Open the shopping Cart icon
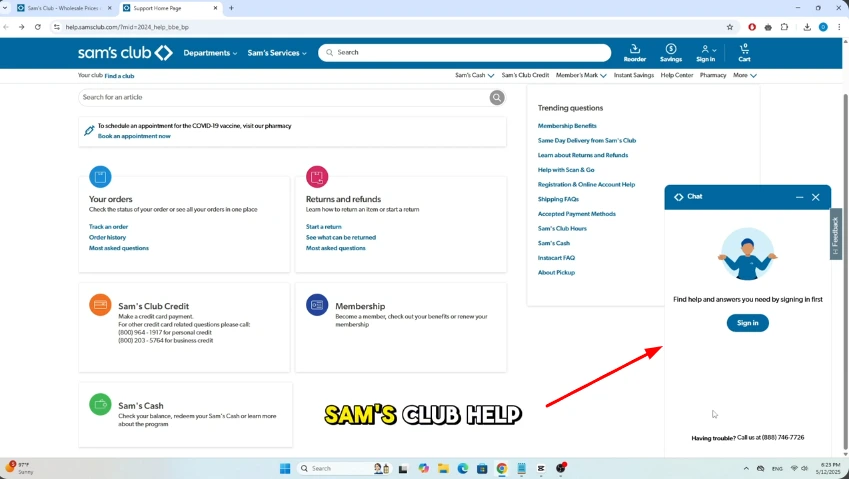This screenshot has width=849, height=479. (x=744, y=53)
